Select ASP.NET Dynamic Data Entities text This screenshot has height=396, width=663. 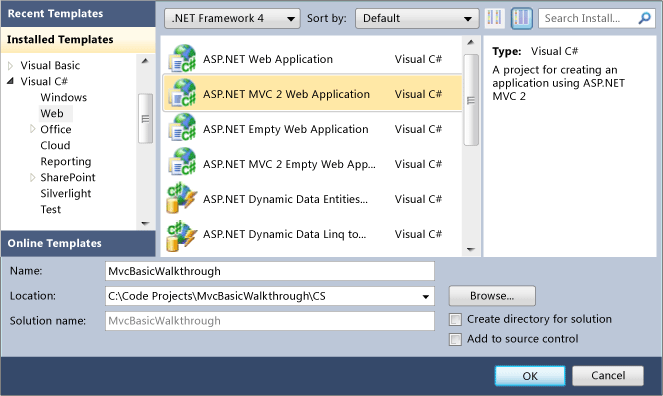[285, 199]
